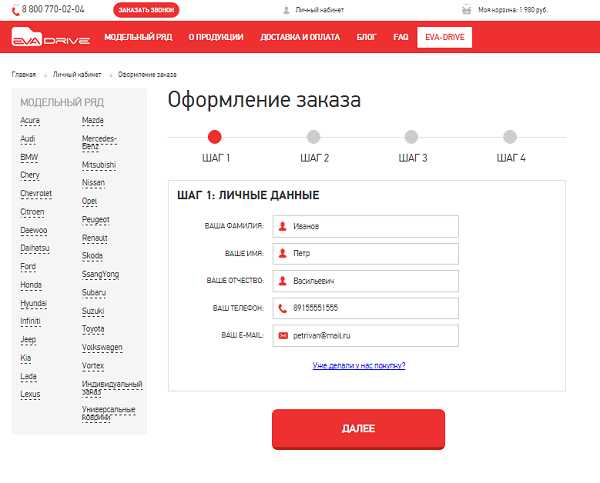The image size is (600, 483).
Task: Click the Заказать звонок button
Action: point(146,10)
